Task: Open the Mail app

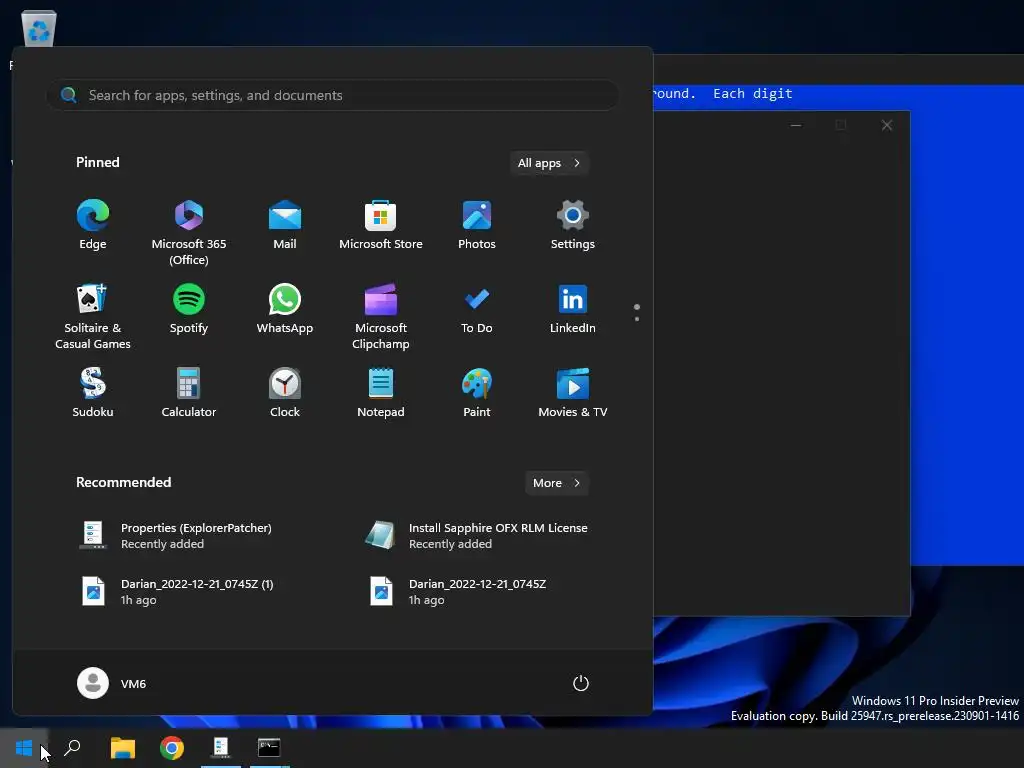Action: [285, 225]
